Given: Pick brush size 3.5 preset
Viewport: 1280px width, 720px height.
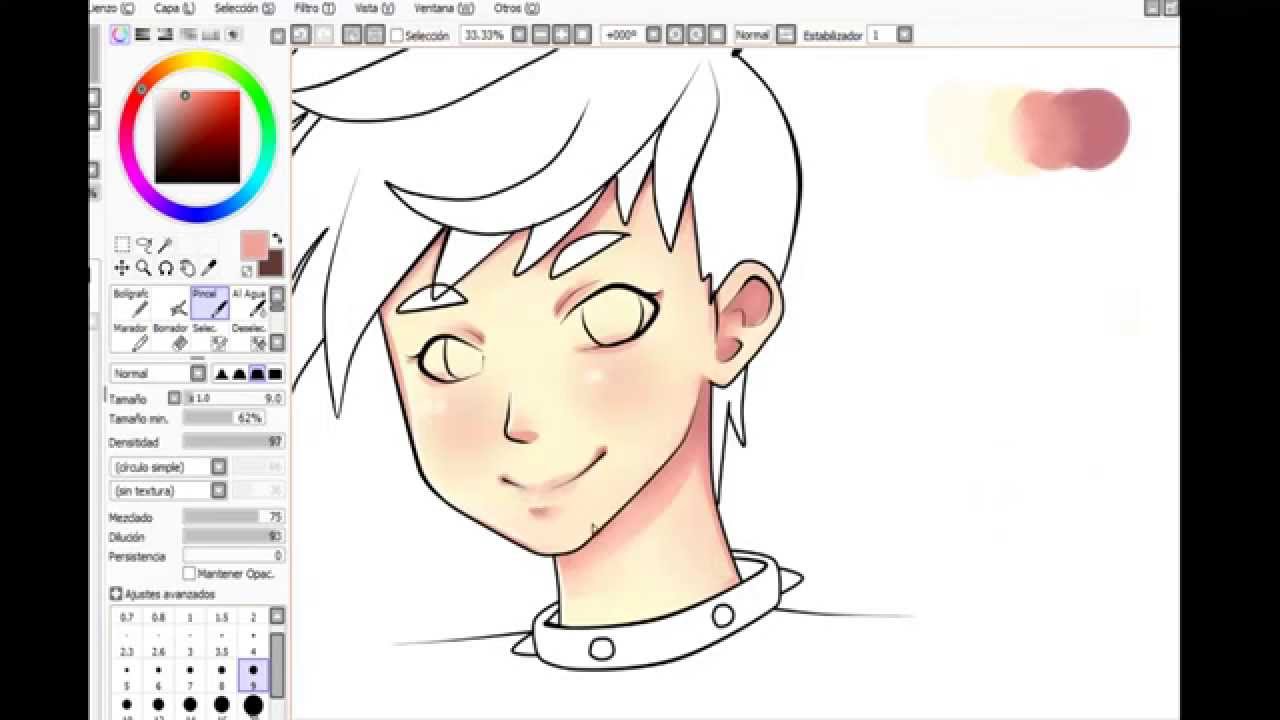Looking at the screenshot, I should pos(221,643).
